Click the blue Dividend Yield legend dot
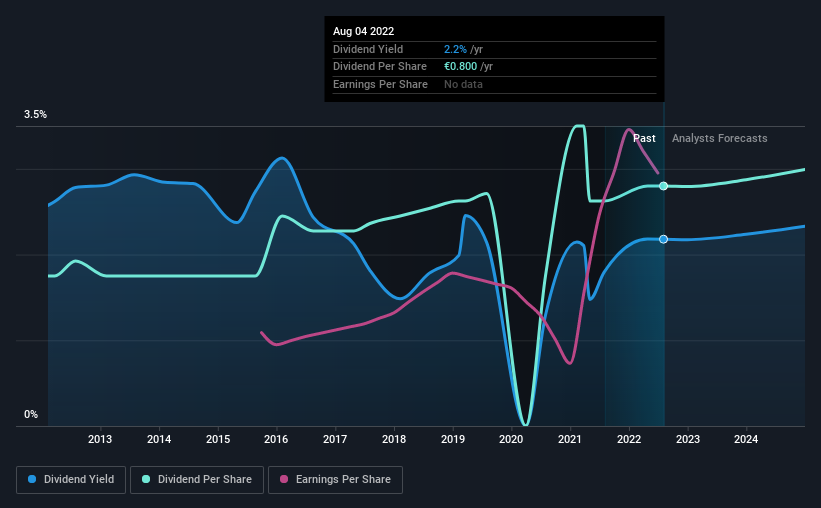Screen dimensions: 821x508 click(32, 479)
